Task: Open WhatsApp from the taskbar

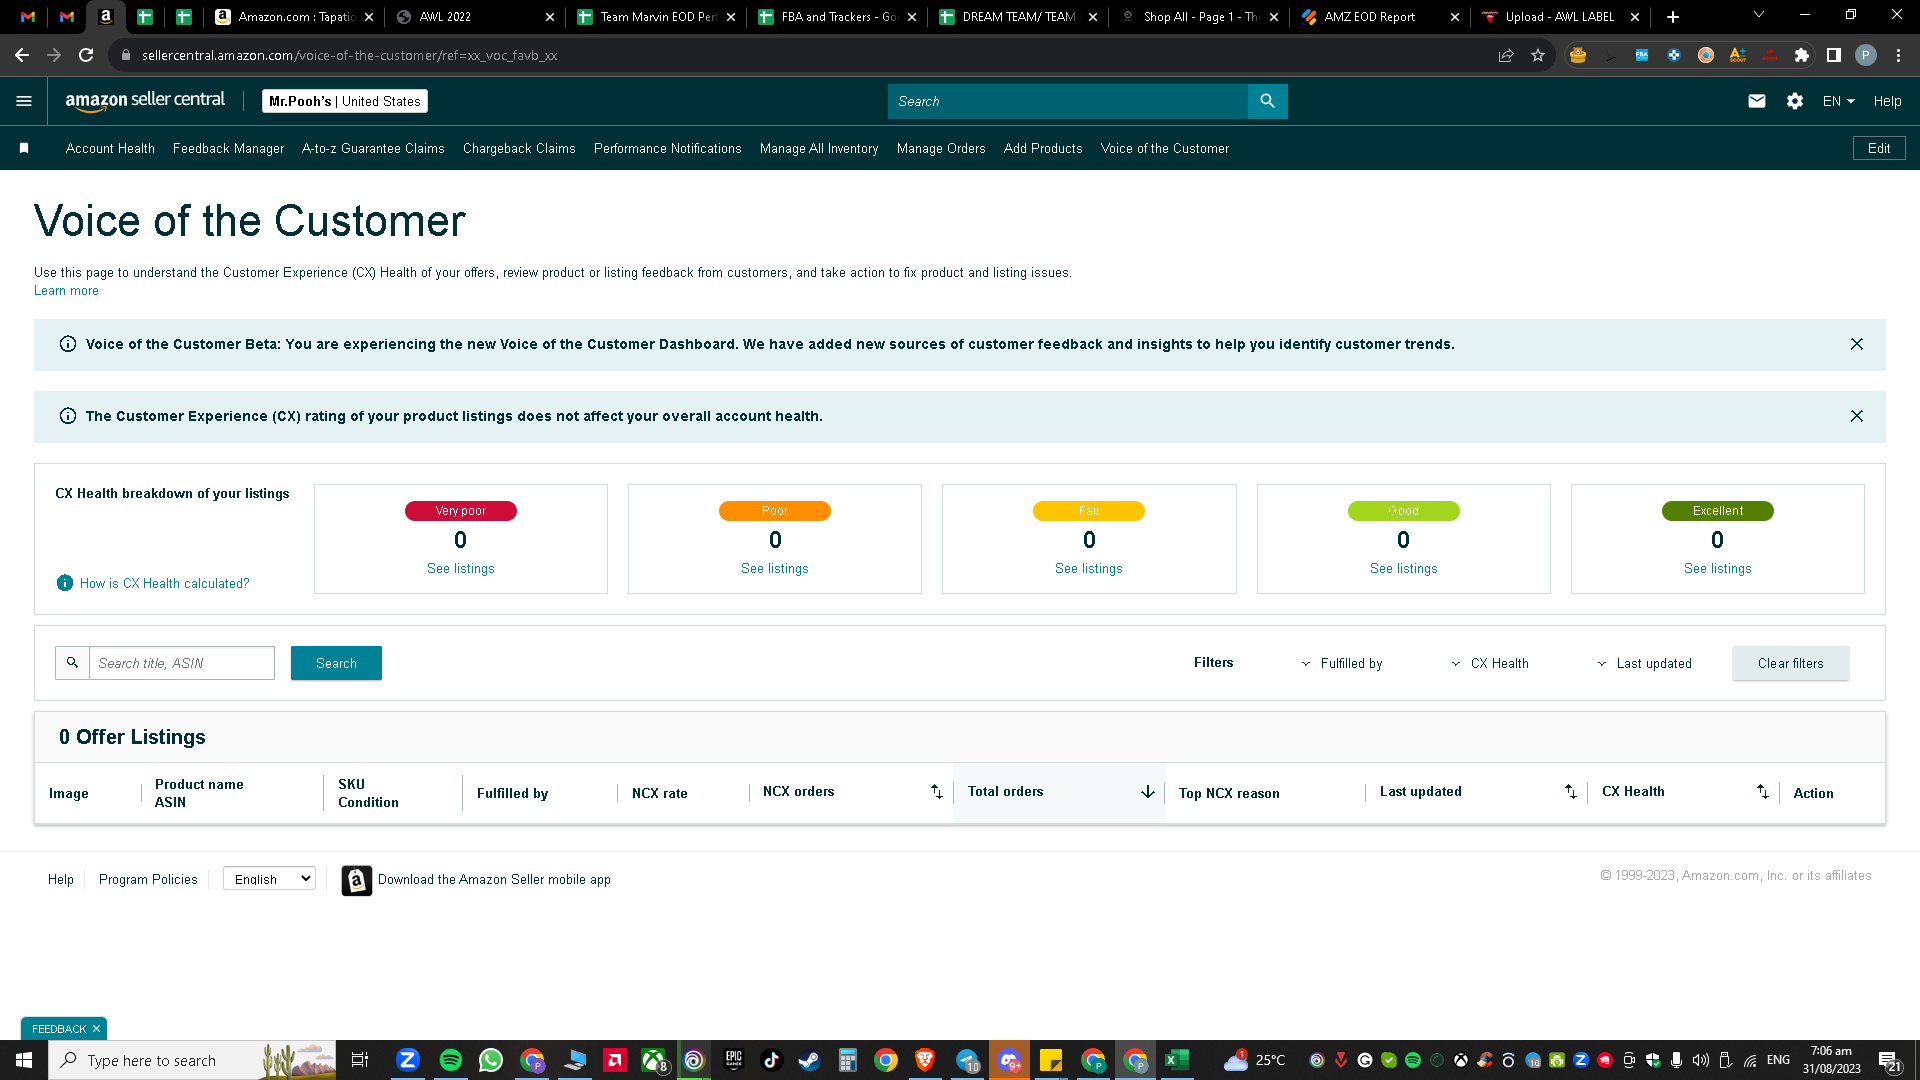Action: (491, 1060)
